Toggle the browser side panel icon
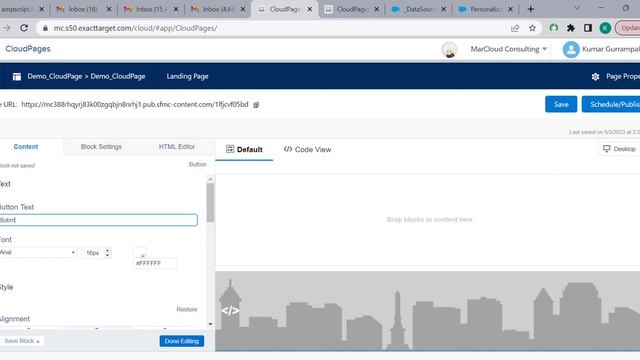The height and width of the screenshot is (360, 640). pos(588,28)
